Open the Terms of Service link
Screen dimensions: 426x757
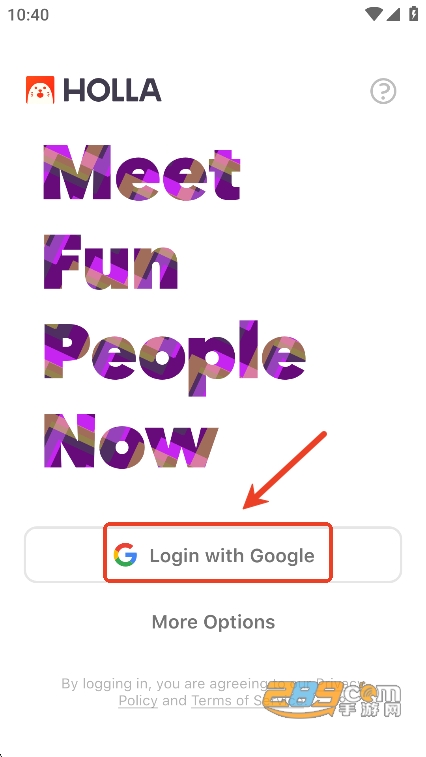click(249, 701)
